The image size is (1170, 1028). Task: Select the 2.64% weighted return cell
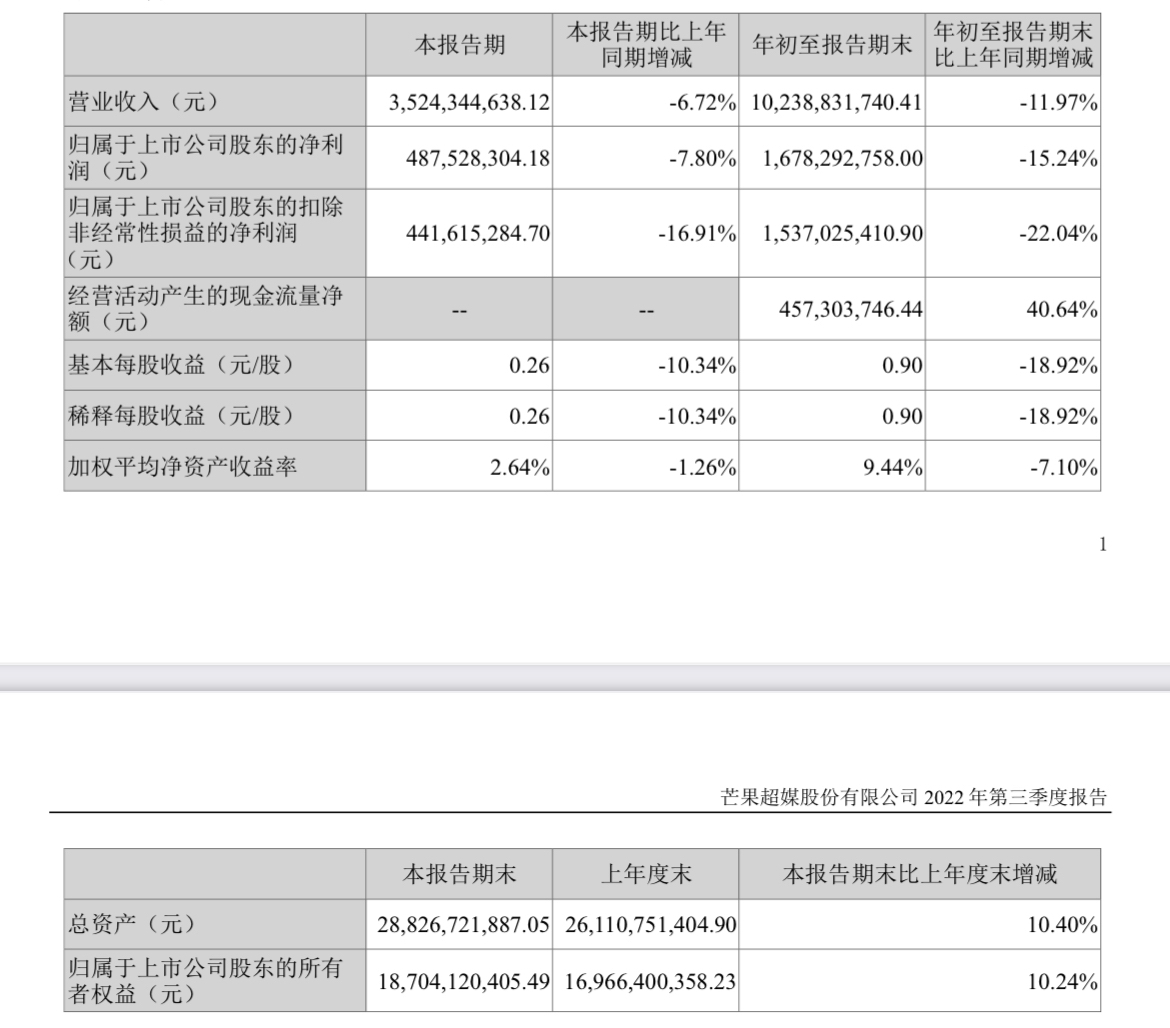(x=519, y=467)
